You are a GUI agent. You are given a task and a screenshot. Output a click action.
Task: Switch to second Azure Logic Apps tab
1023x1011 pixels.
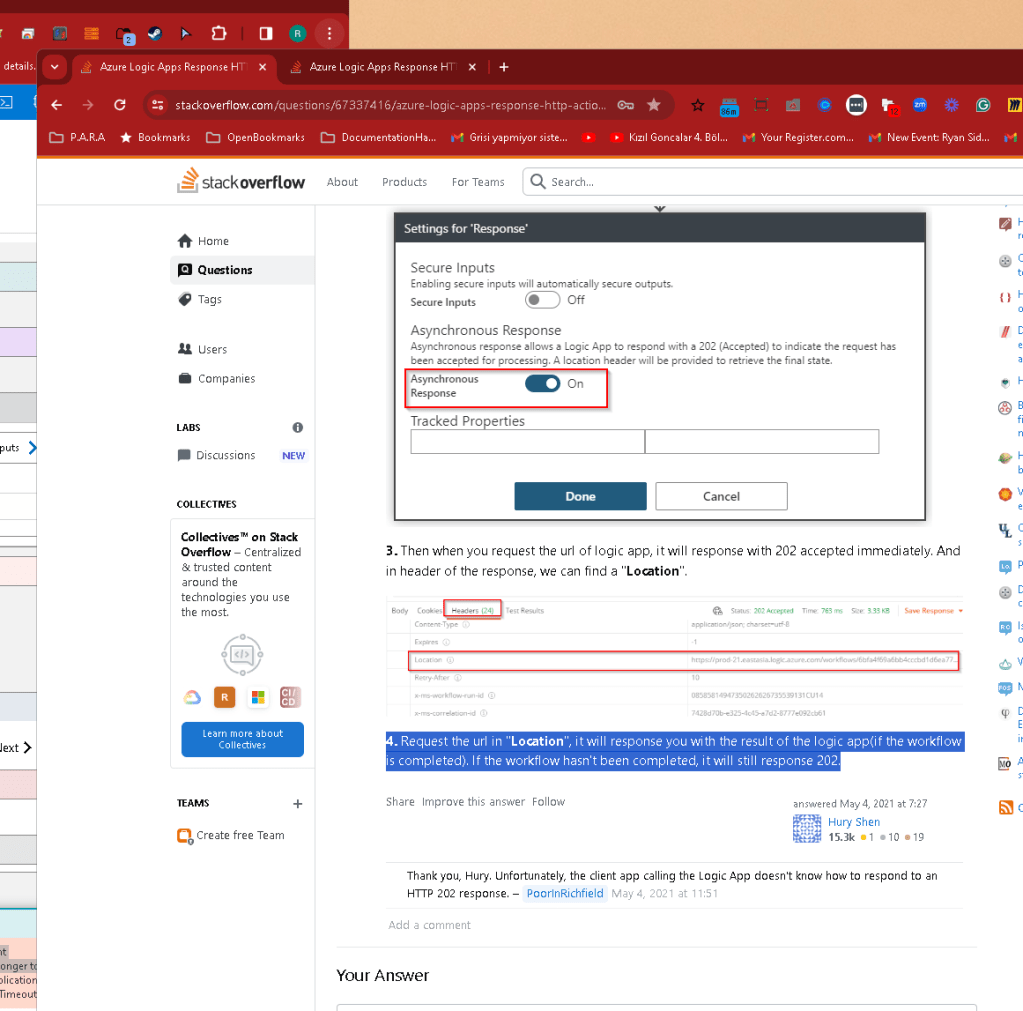384,67
